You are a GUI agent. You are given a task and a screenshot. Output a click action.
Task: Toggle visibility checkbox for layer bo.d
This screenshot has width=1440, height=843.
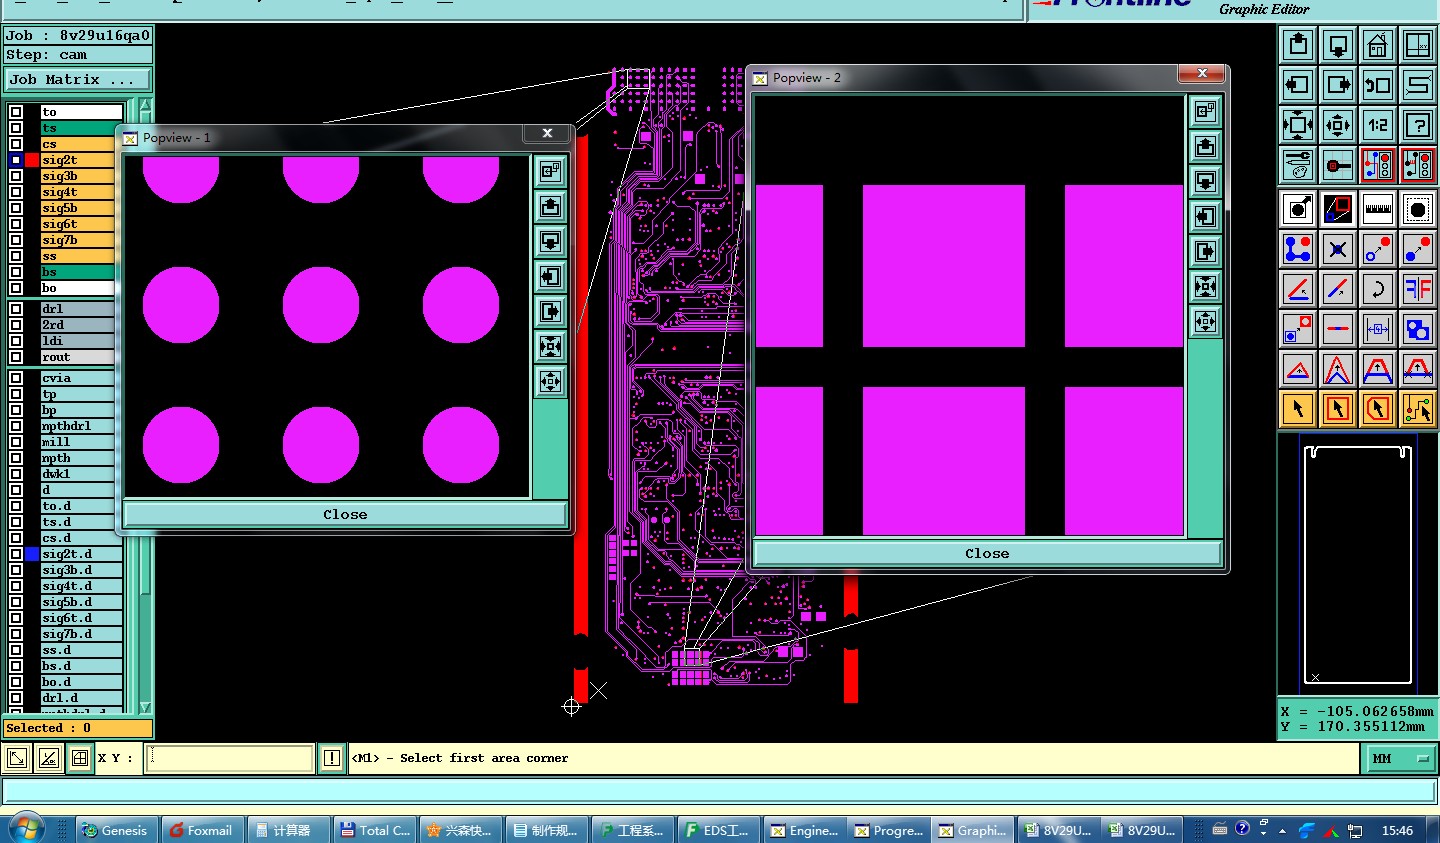tap(16, 682)
